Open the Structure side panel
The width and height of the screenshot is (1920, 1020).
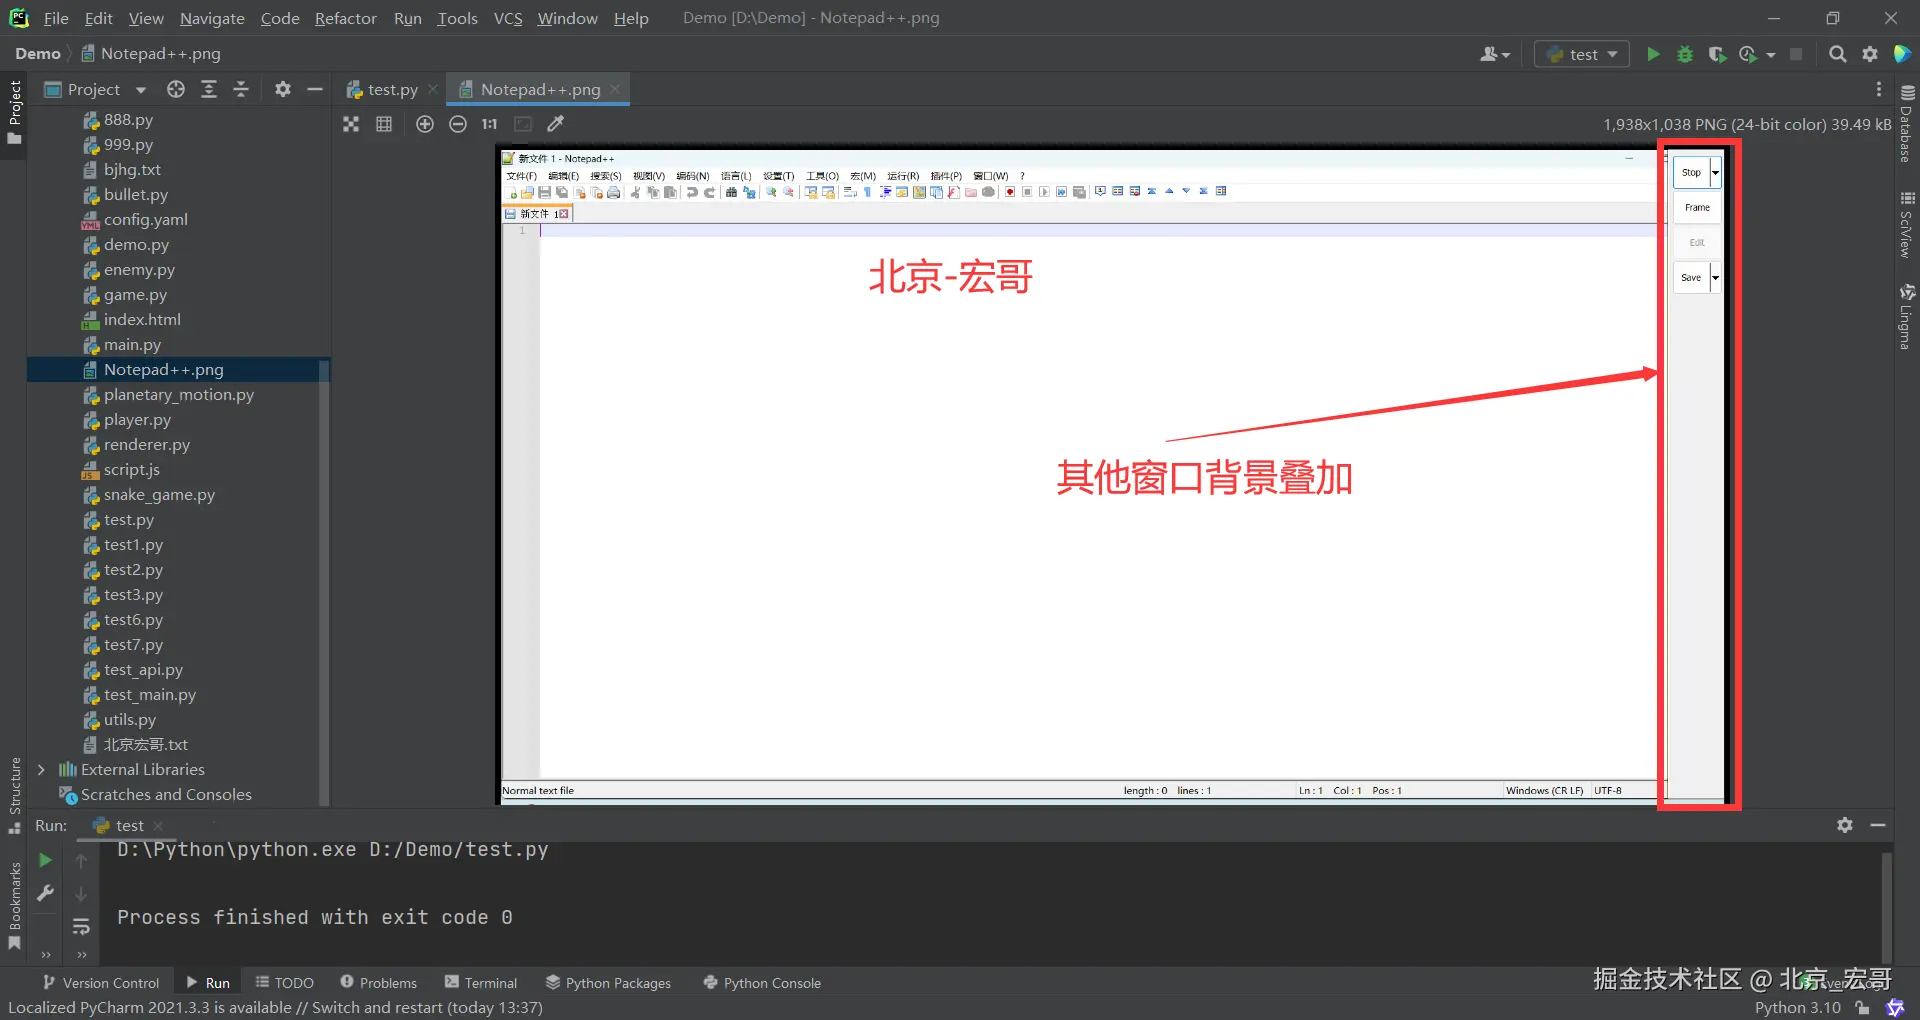(15, 795)
